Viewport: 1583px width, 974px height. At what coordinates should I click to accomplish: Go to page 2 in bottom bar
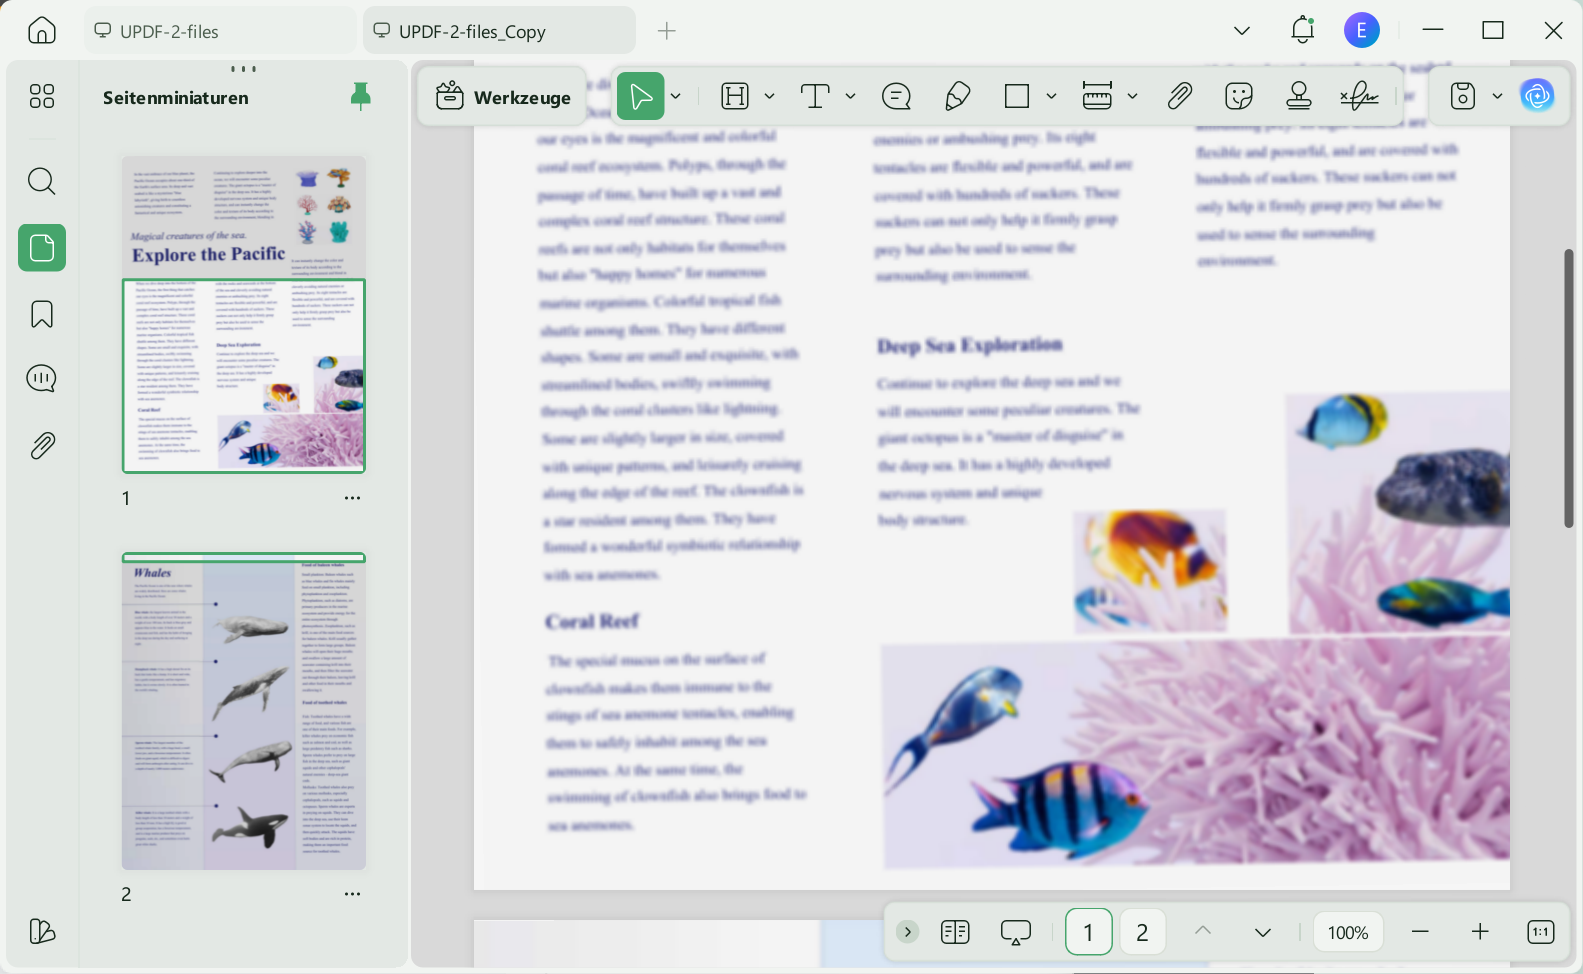point(1142,933)
